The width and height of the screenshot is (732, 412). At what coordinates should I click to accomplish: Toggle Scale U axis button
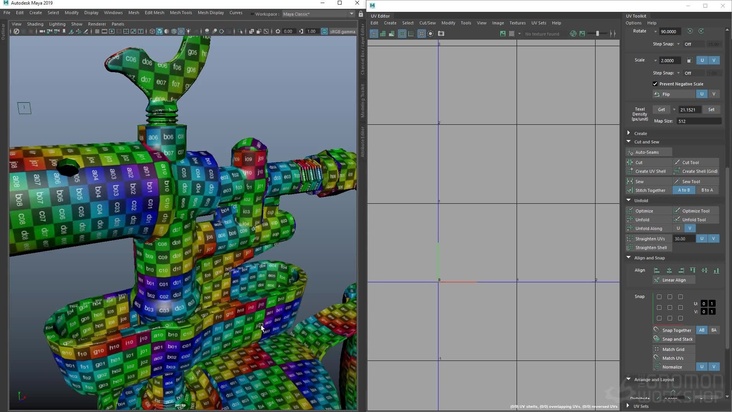click(702, 60)
